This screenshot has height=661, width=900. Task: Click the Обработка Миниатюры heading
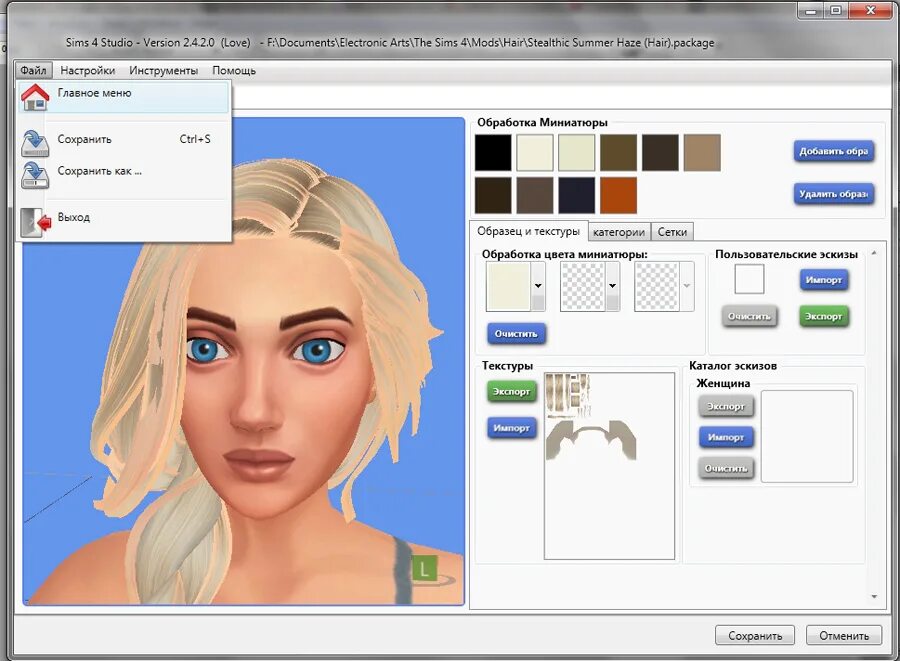point(542,123)
